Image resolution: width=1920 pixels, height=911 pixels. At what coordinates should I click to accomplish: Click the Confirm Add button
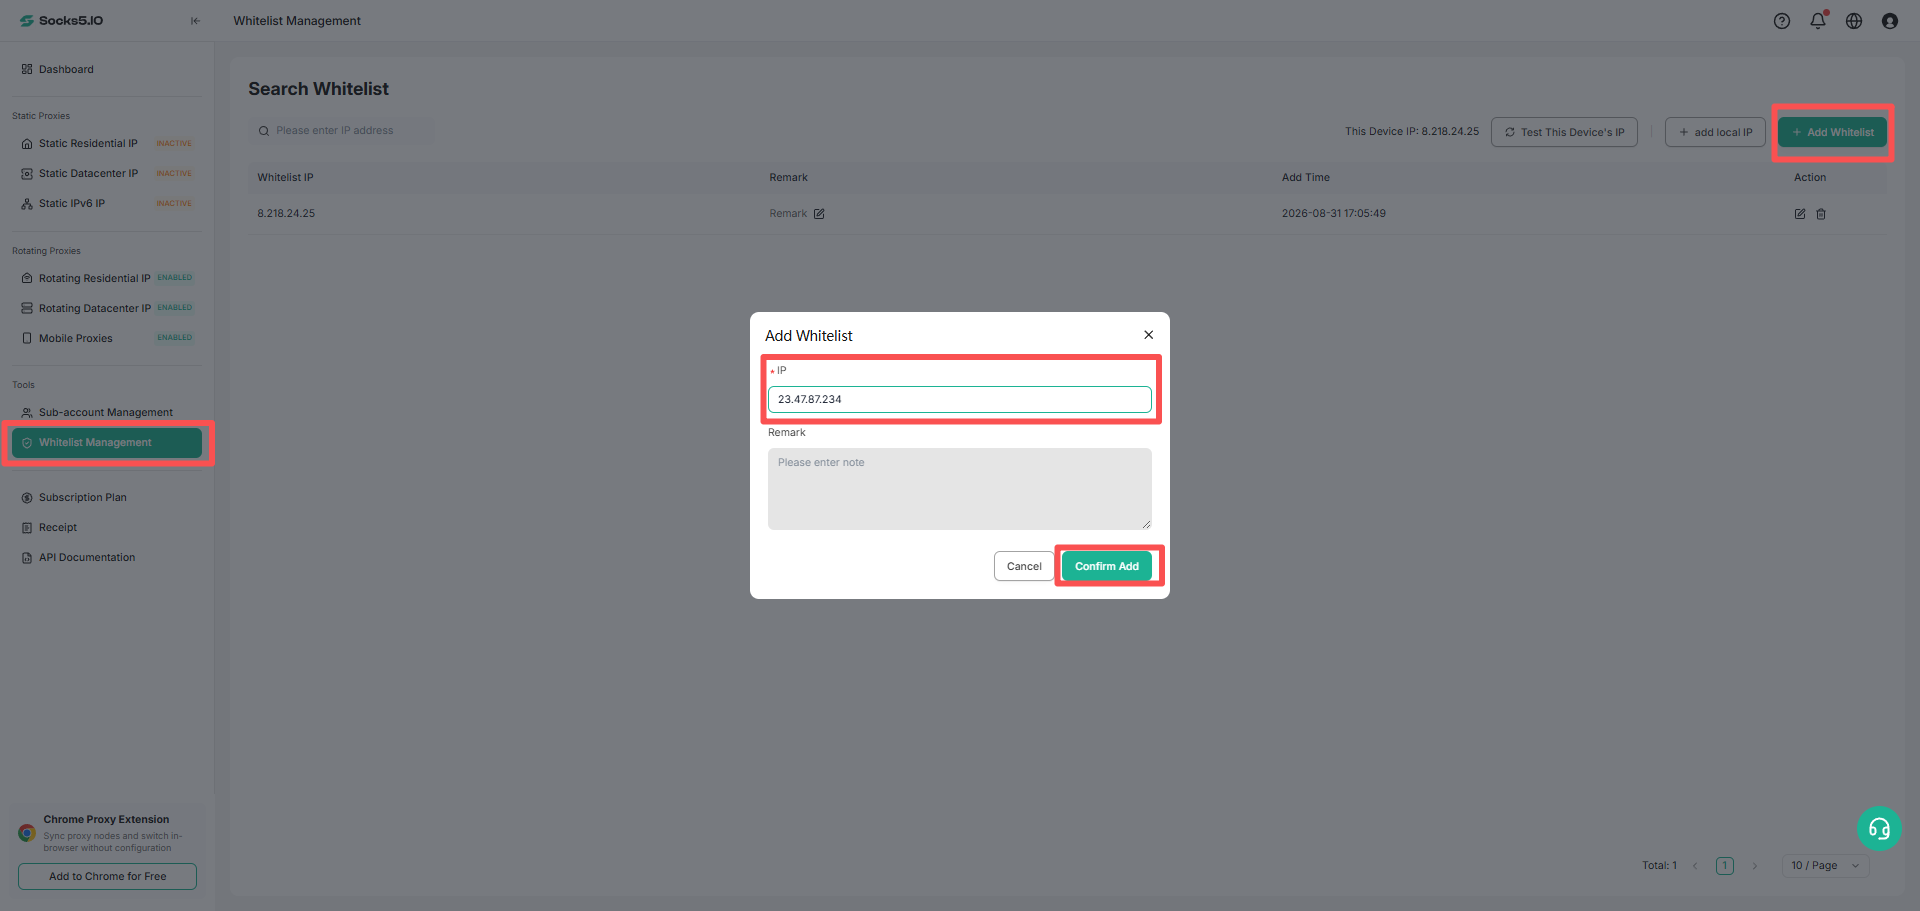[x=1107, y=566]
